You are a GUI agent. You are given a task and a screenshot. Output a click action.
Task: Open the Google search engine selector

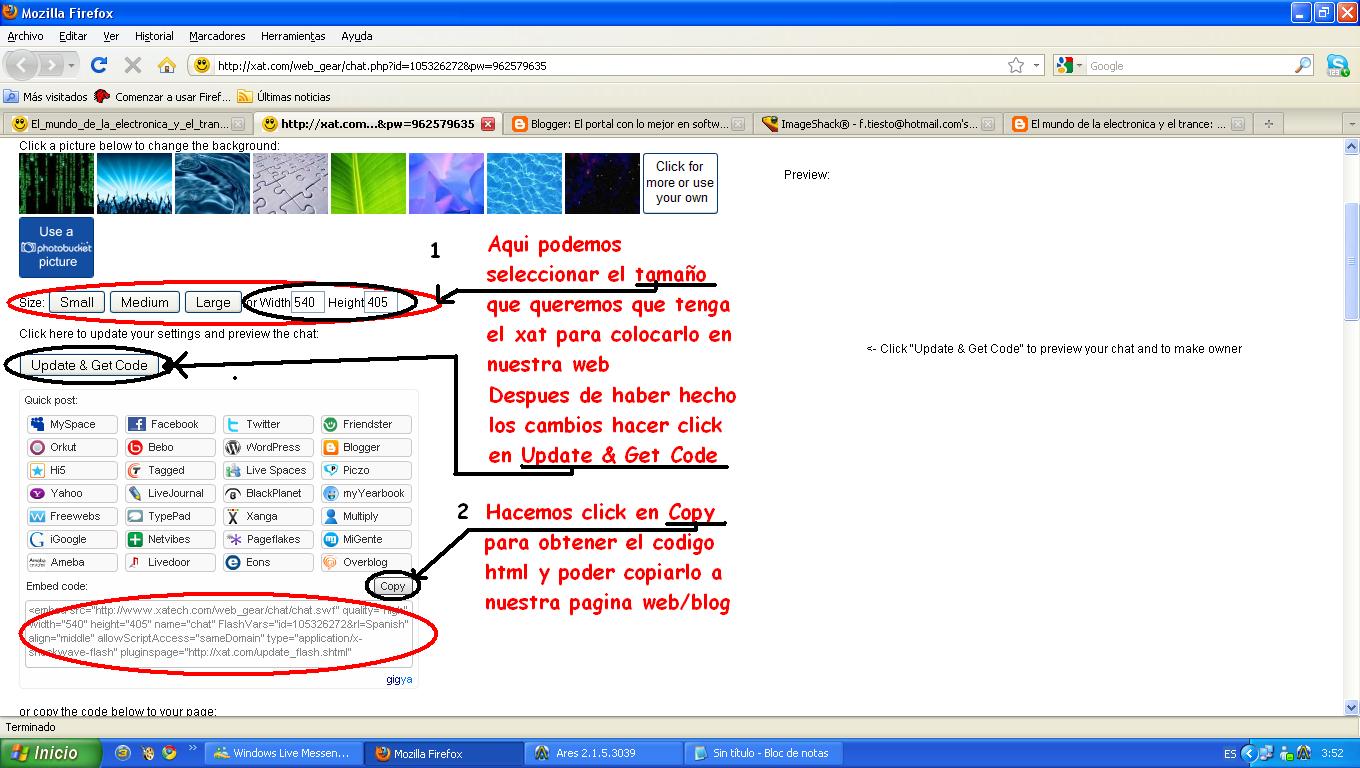pyautogui.click(x=1068, y=65)
